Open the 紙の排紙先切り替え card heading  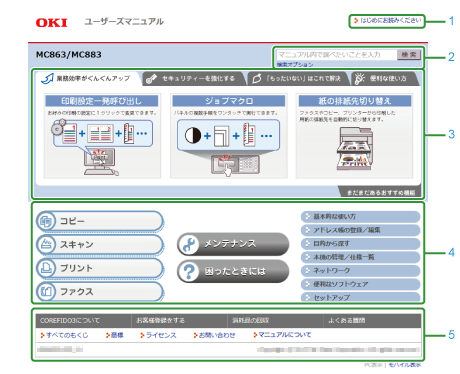[x=355, y=101]
